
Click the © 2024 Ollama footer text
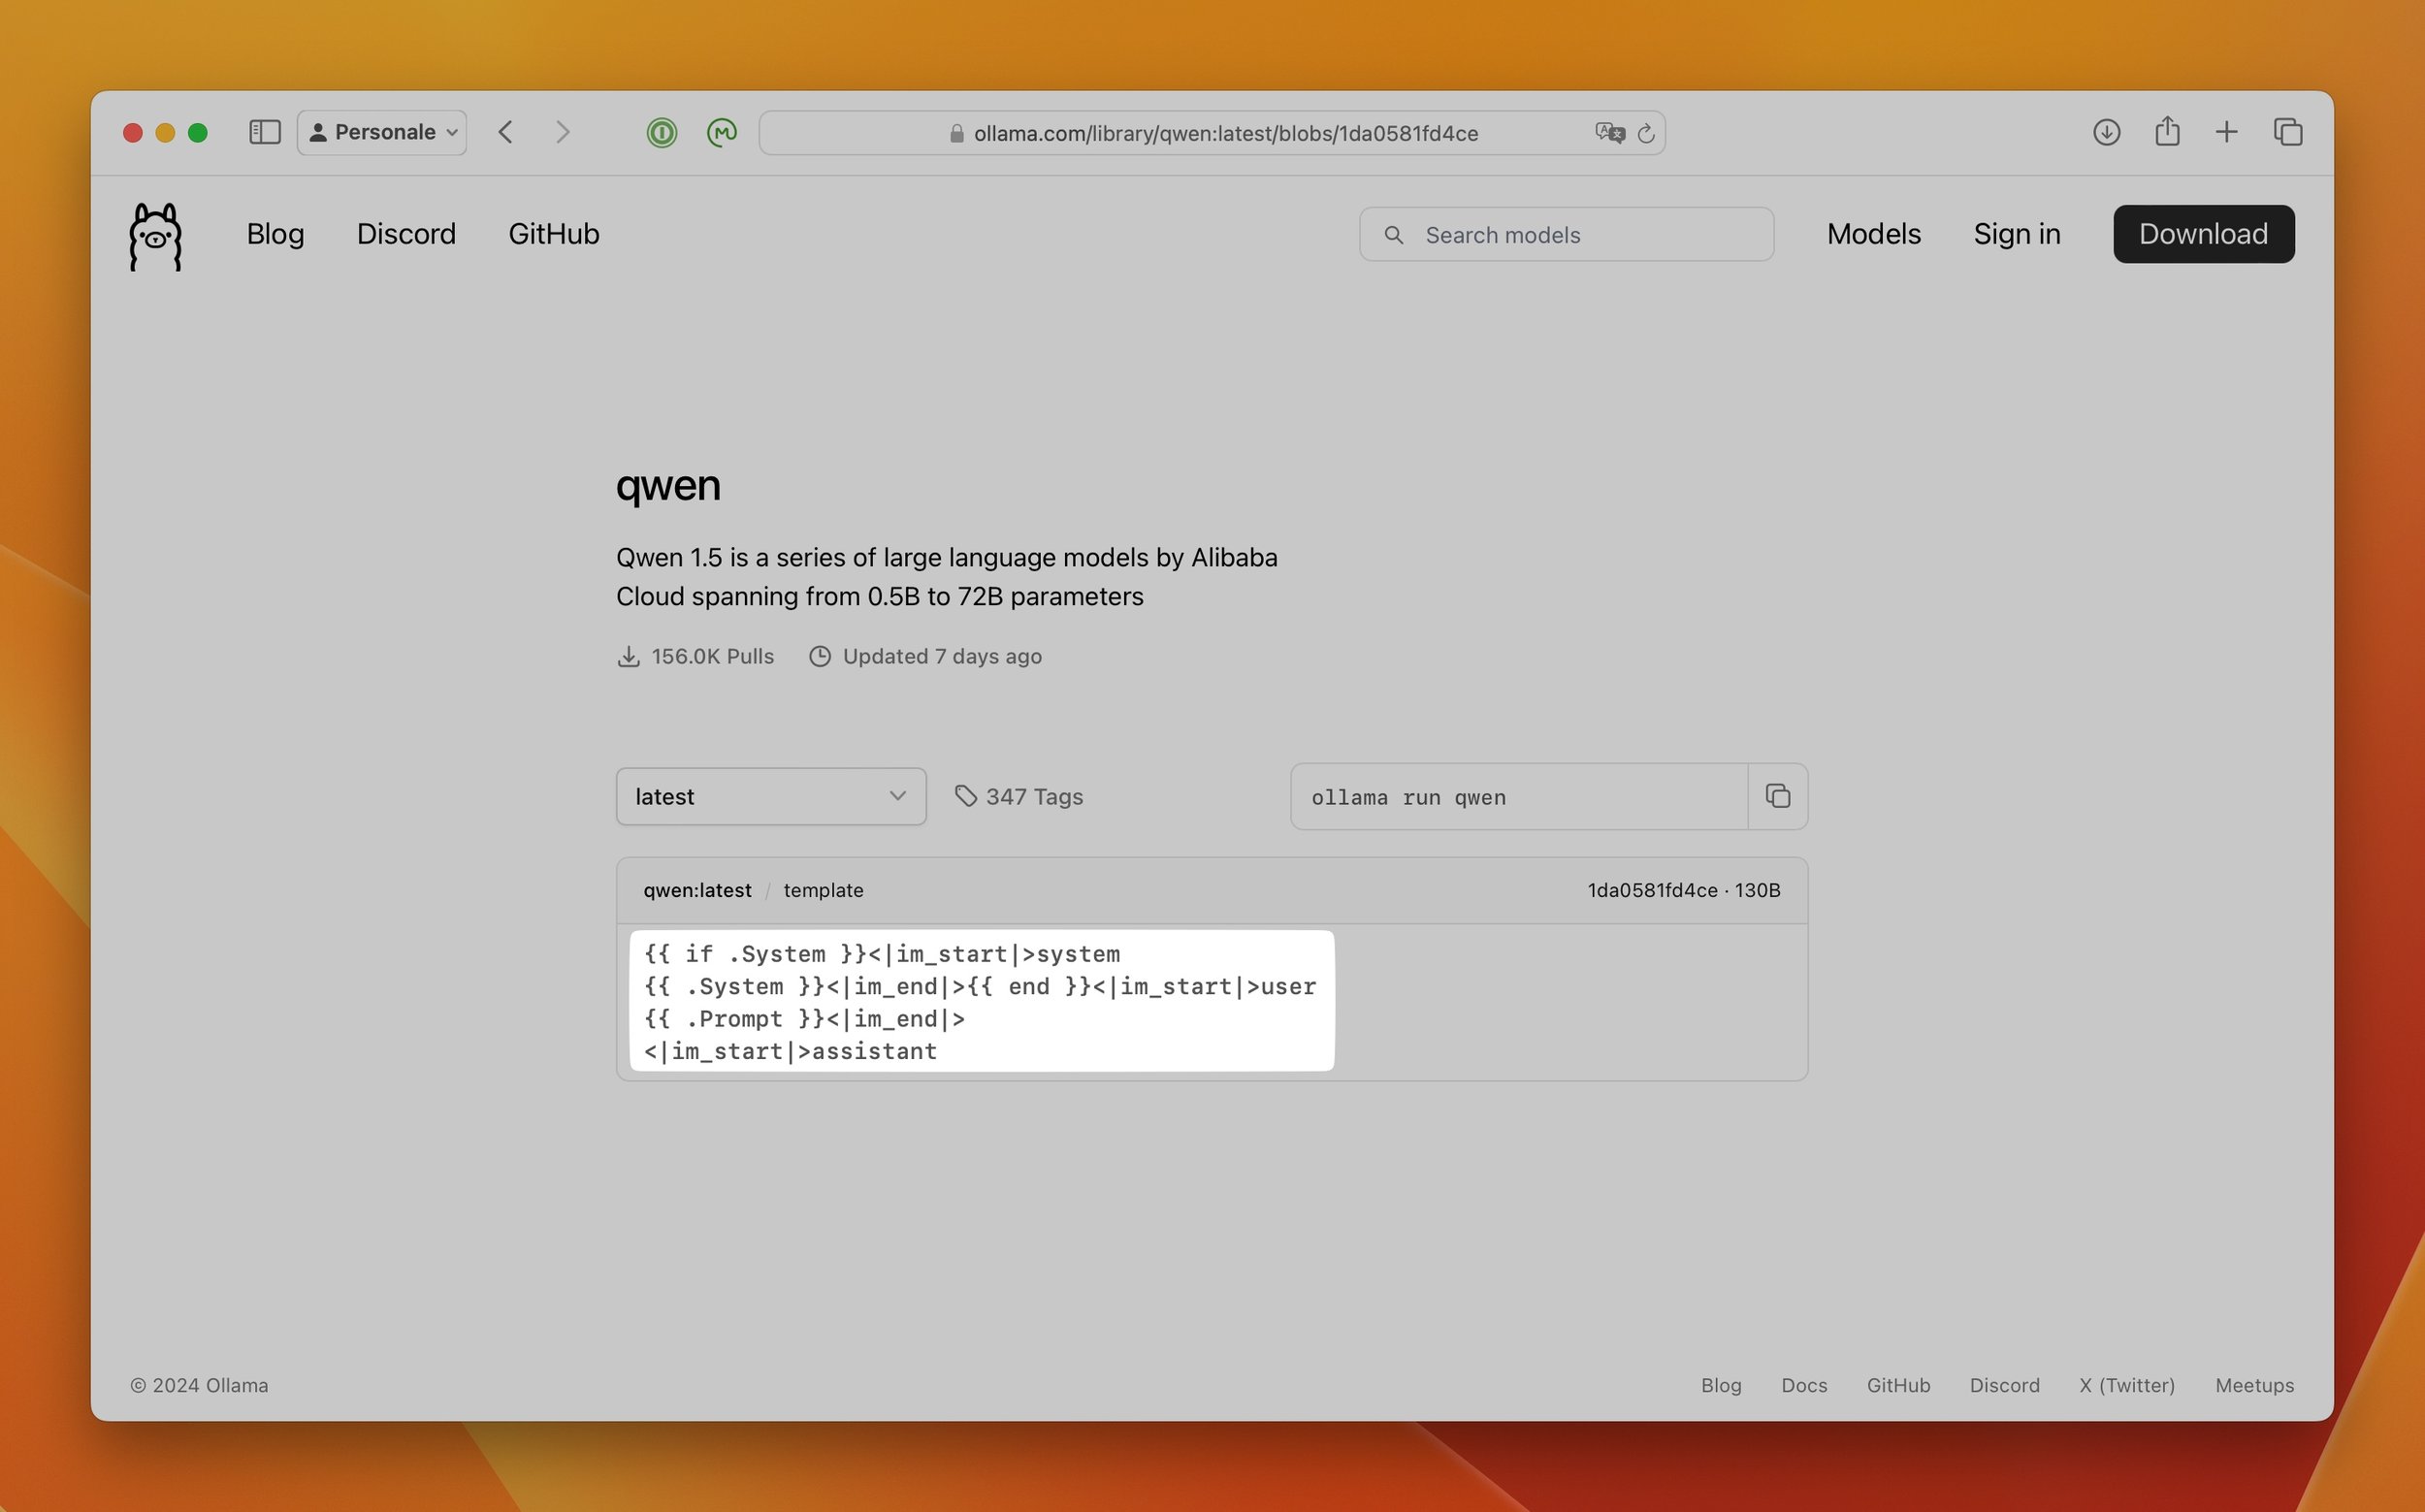point(199,1385)
